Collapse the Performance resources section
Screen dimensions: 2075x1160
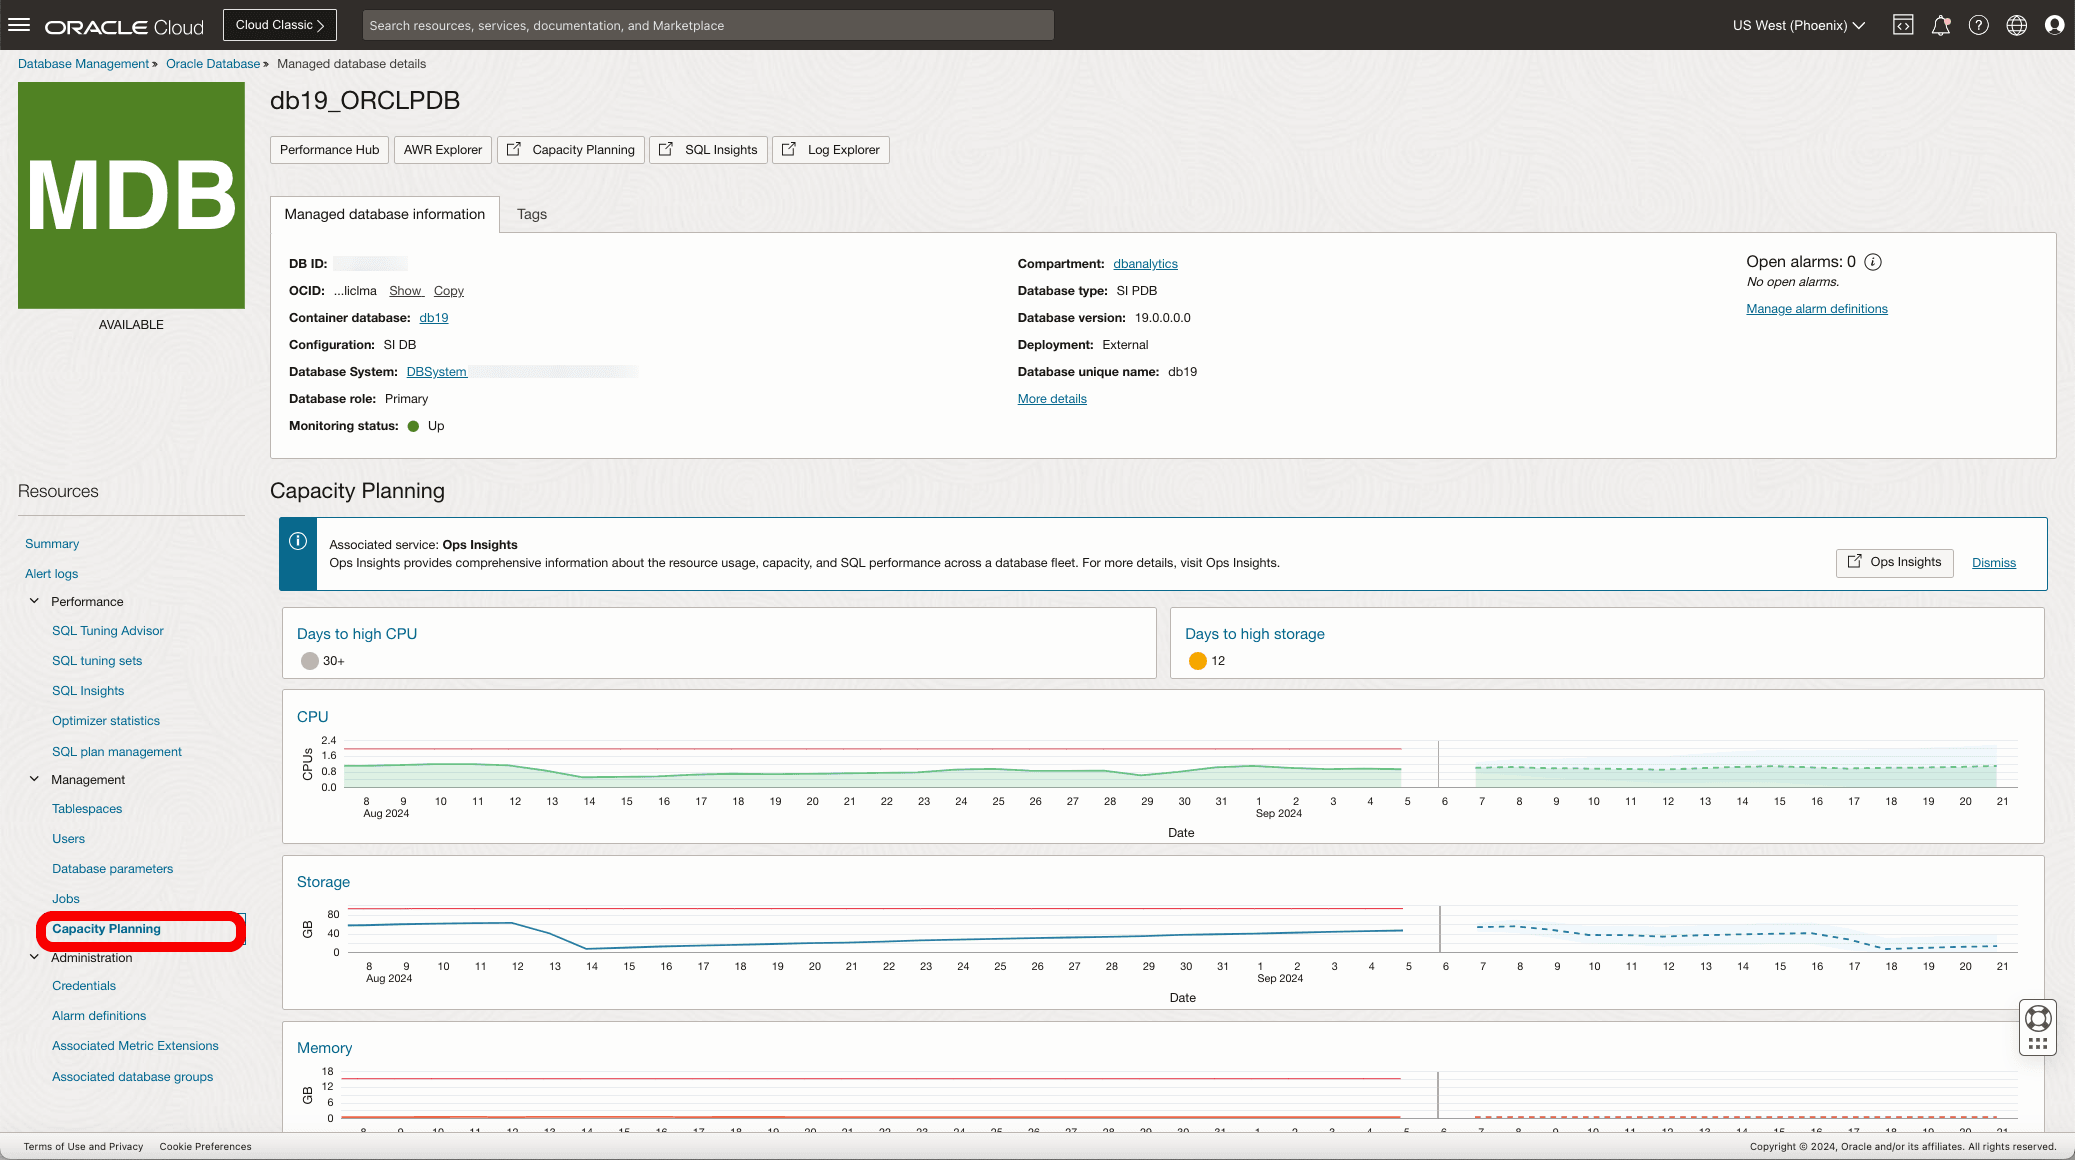pos(34,601)
